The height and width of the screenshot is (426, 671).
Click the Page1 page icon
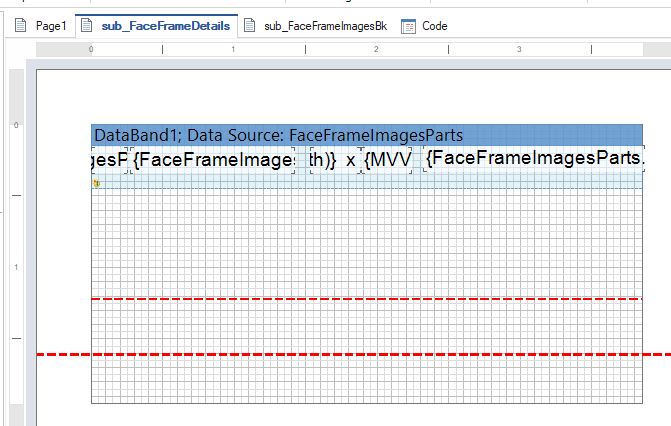(x=21, y=26)
